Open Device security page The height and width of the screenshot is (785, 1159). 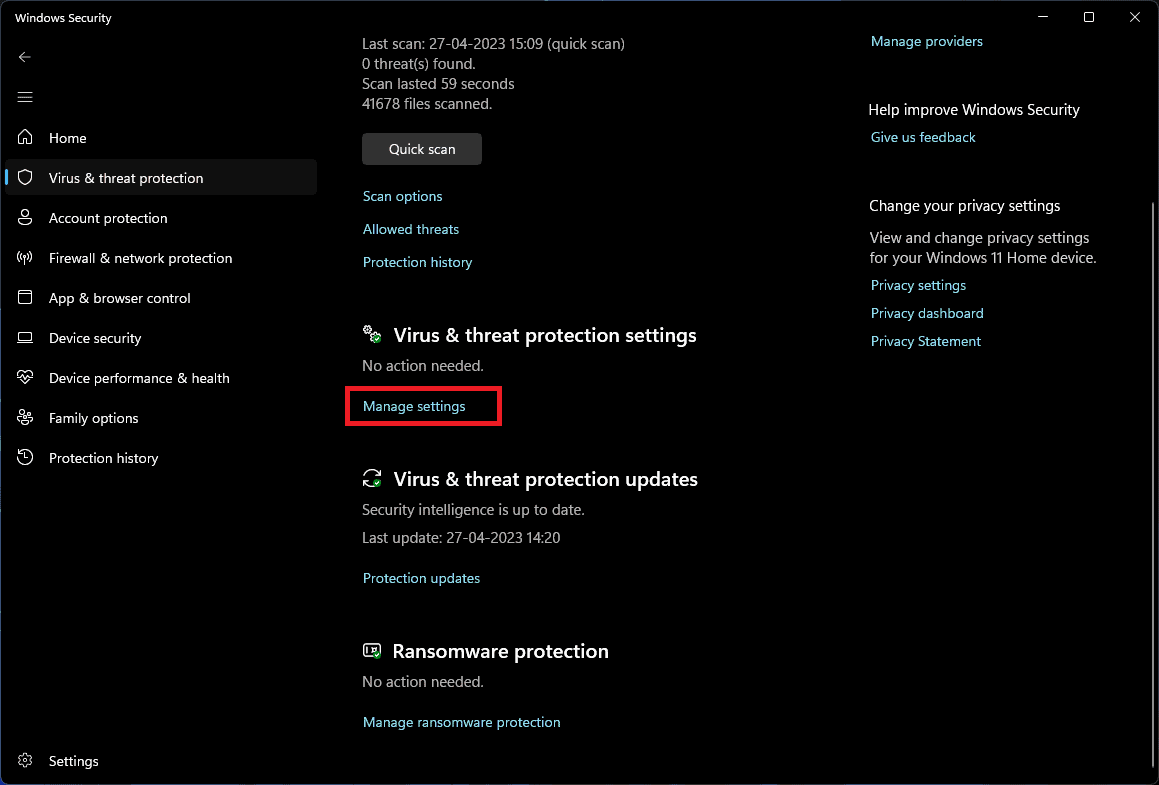[161, 338]
